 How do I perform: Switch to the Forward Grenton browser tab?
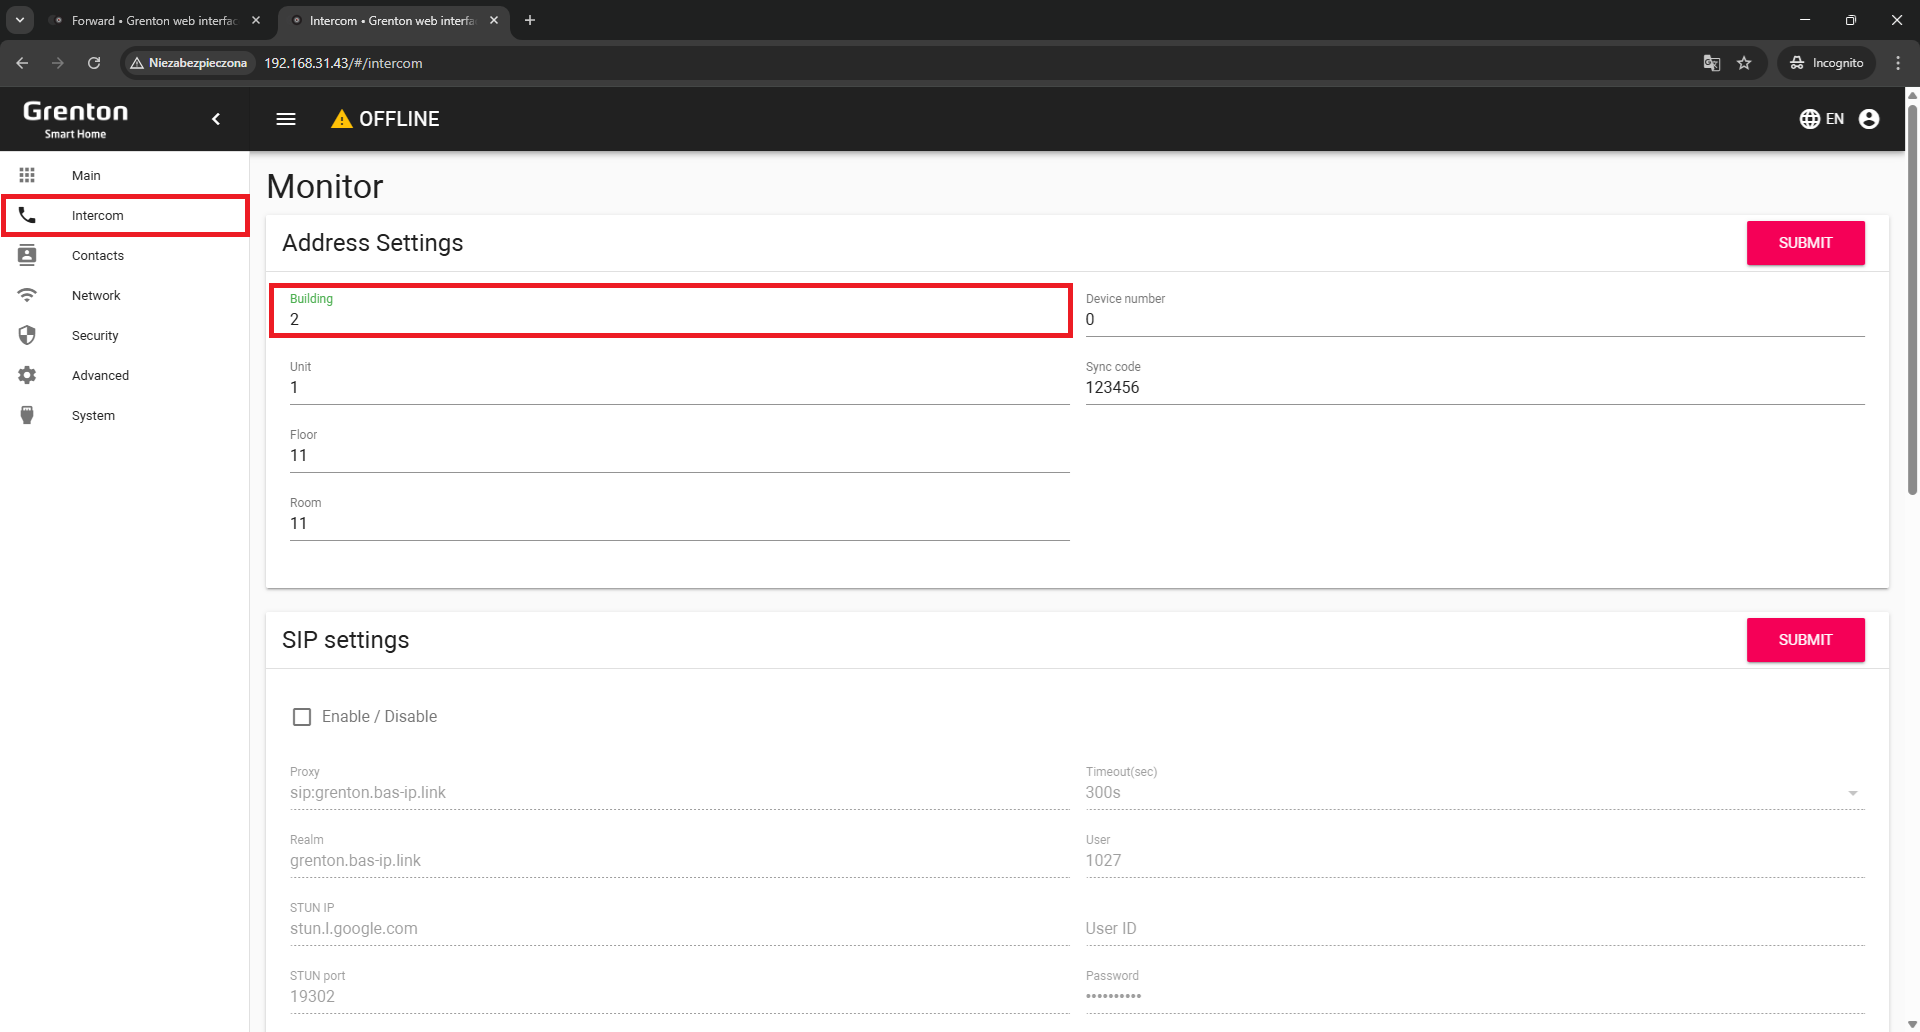coord(154,20)
